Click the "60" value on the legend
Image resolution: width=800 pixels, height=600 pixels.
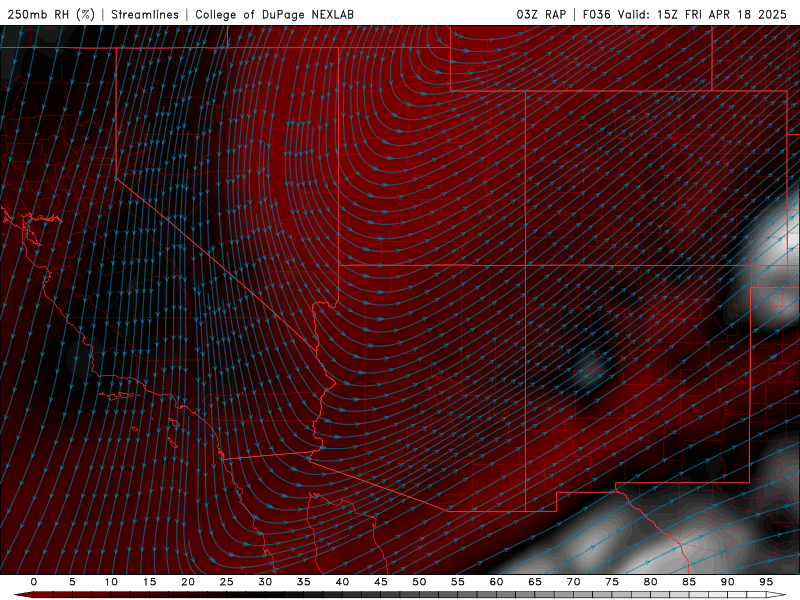tap(496, 582)
